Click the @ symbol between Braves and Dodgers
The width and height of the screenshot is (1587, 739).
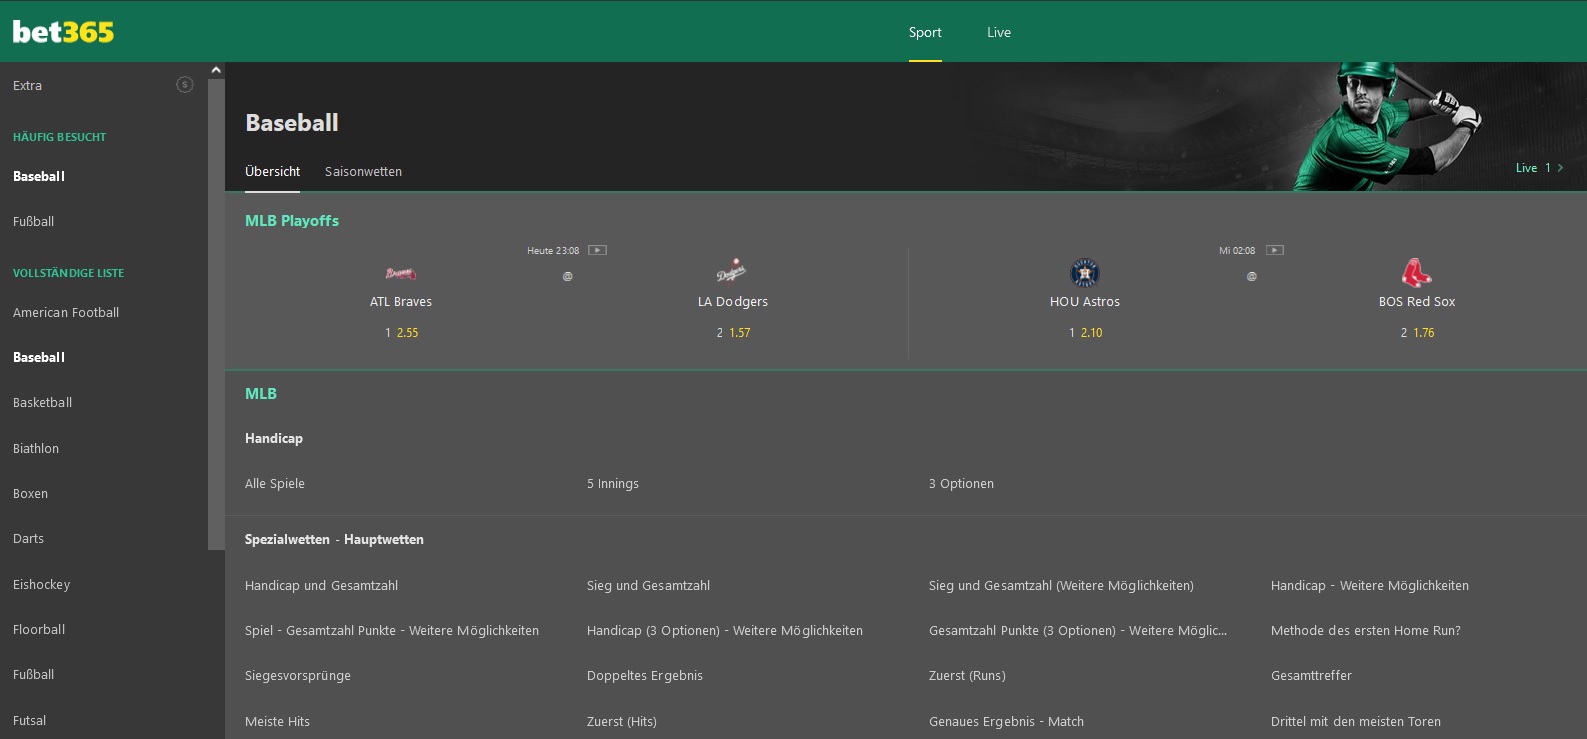pos(567,276)
